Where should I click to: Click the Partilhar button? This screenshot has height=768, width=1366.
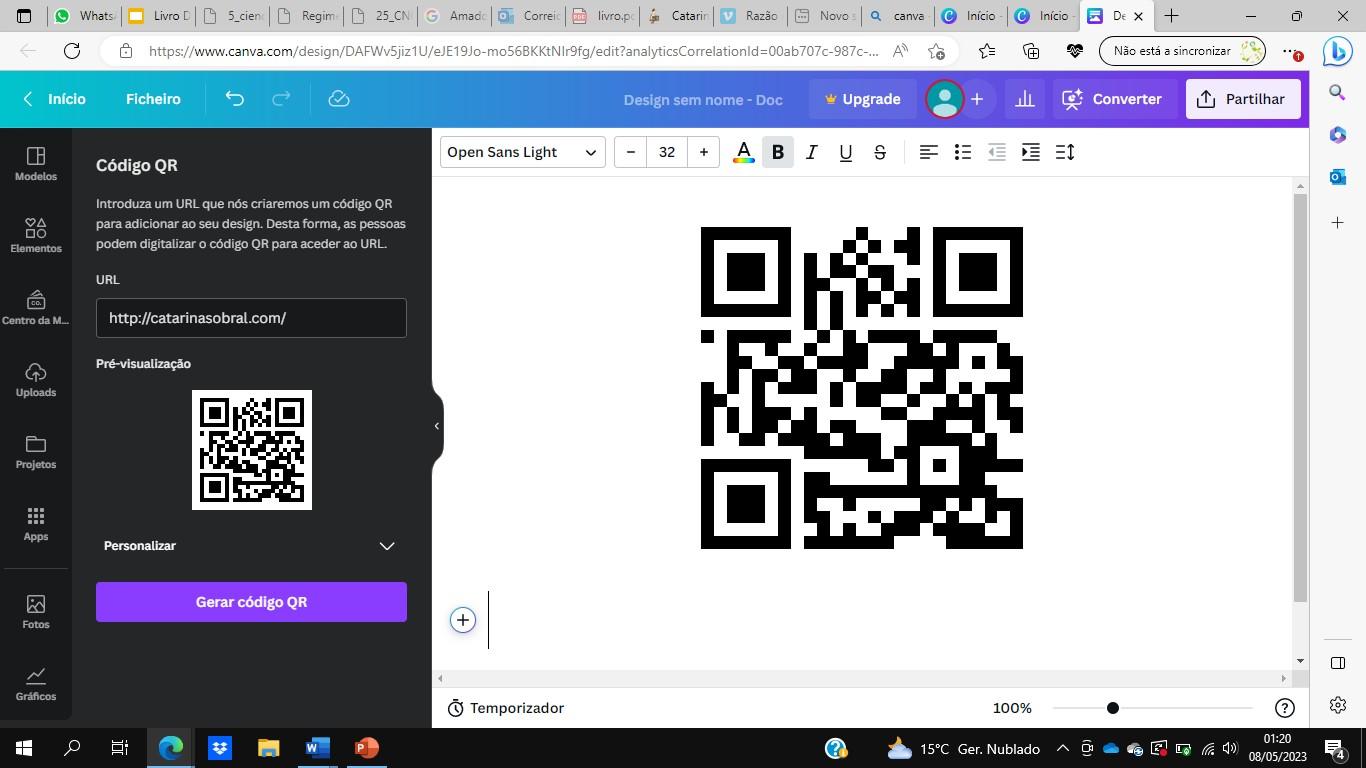[x=1242, y=99]
